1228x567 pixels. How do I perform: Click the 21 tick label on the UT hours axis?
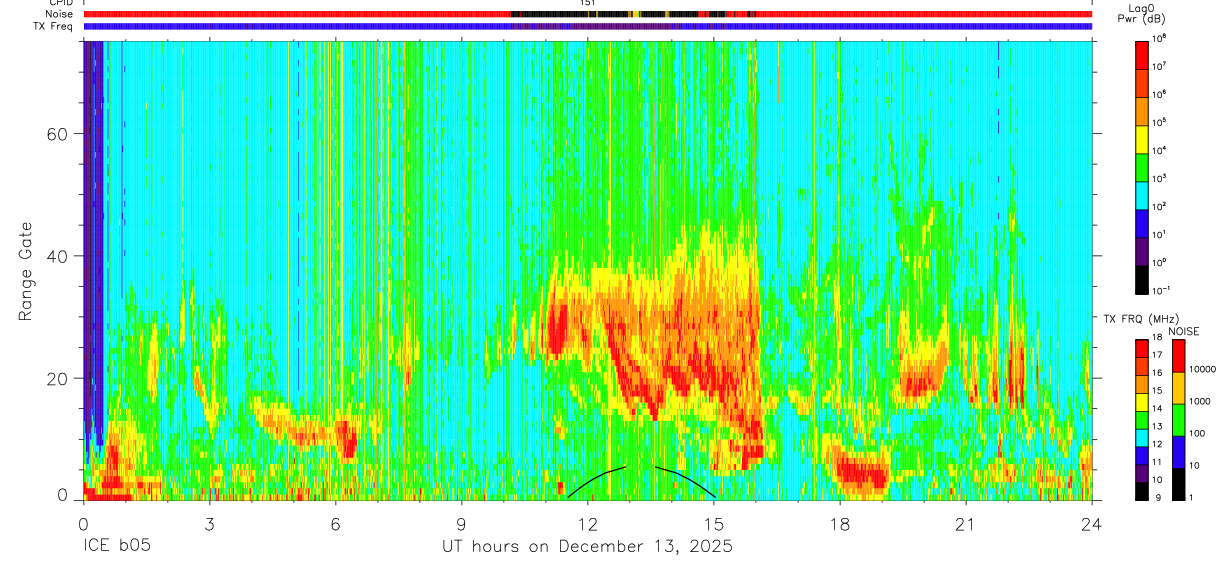tap(966, 524)
